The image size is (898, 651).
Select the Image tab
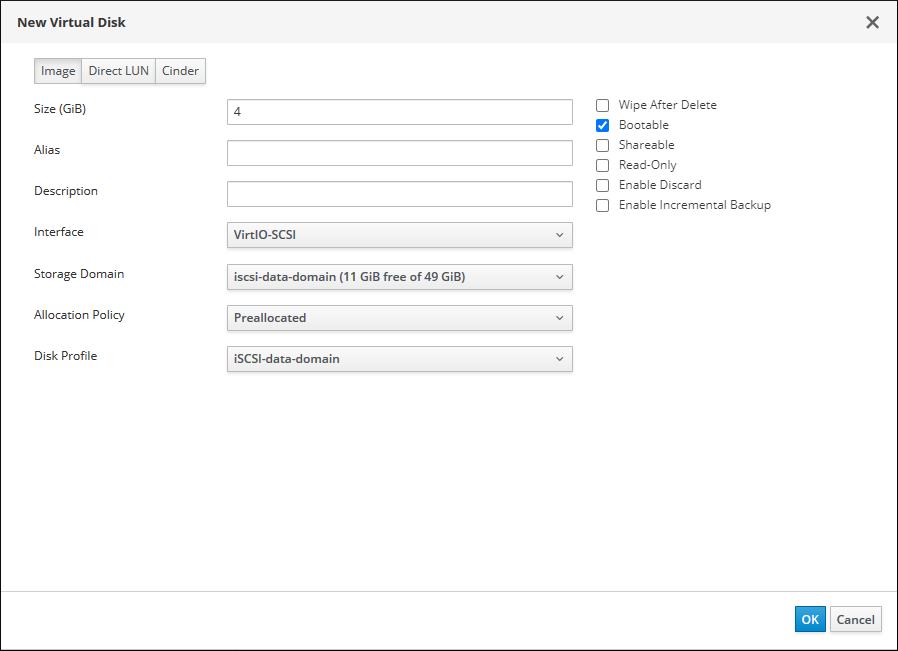(58, 71)
